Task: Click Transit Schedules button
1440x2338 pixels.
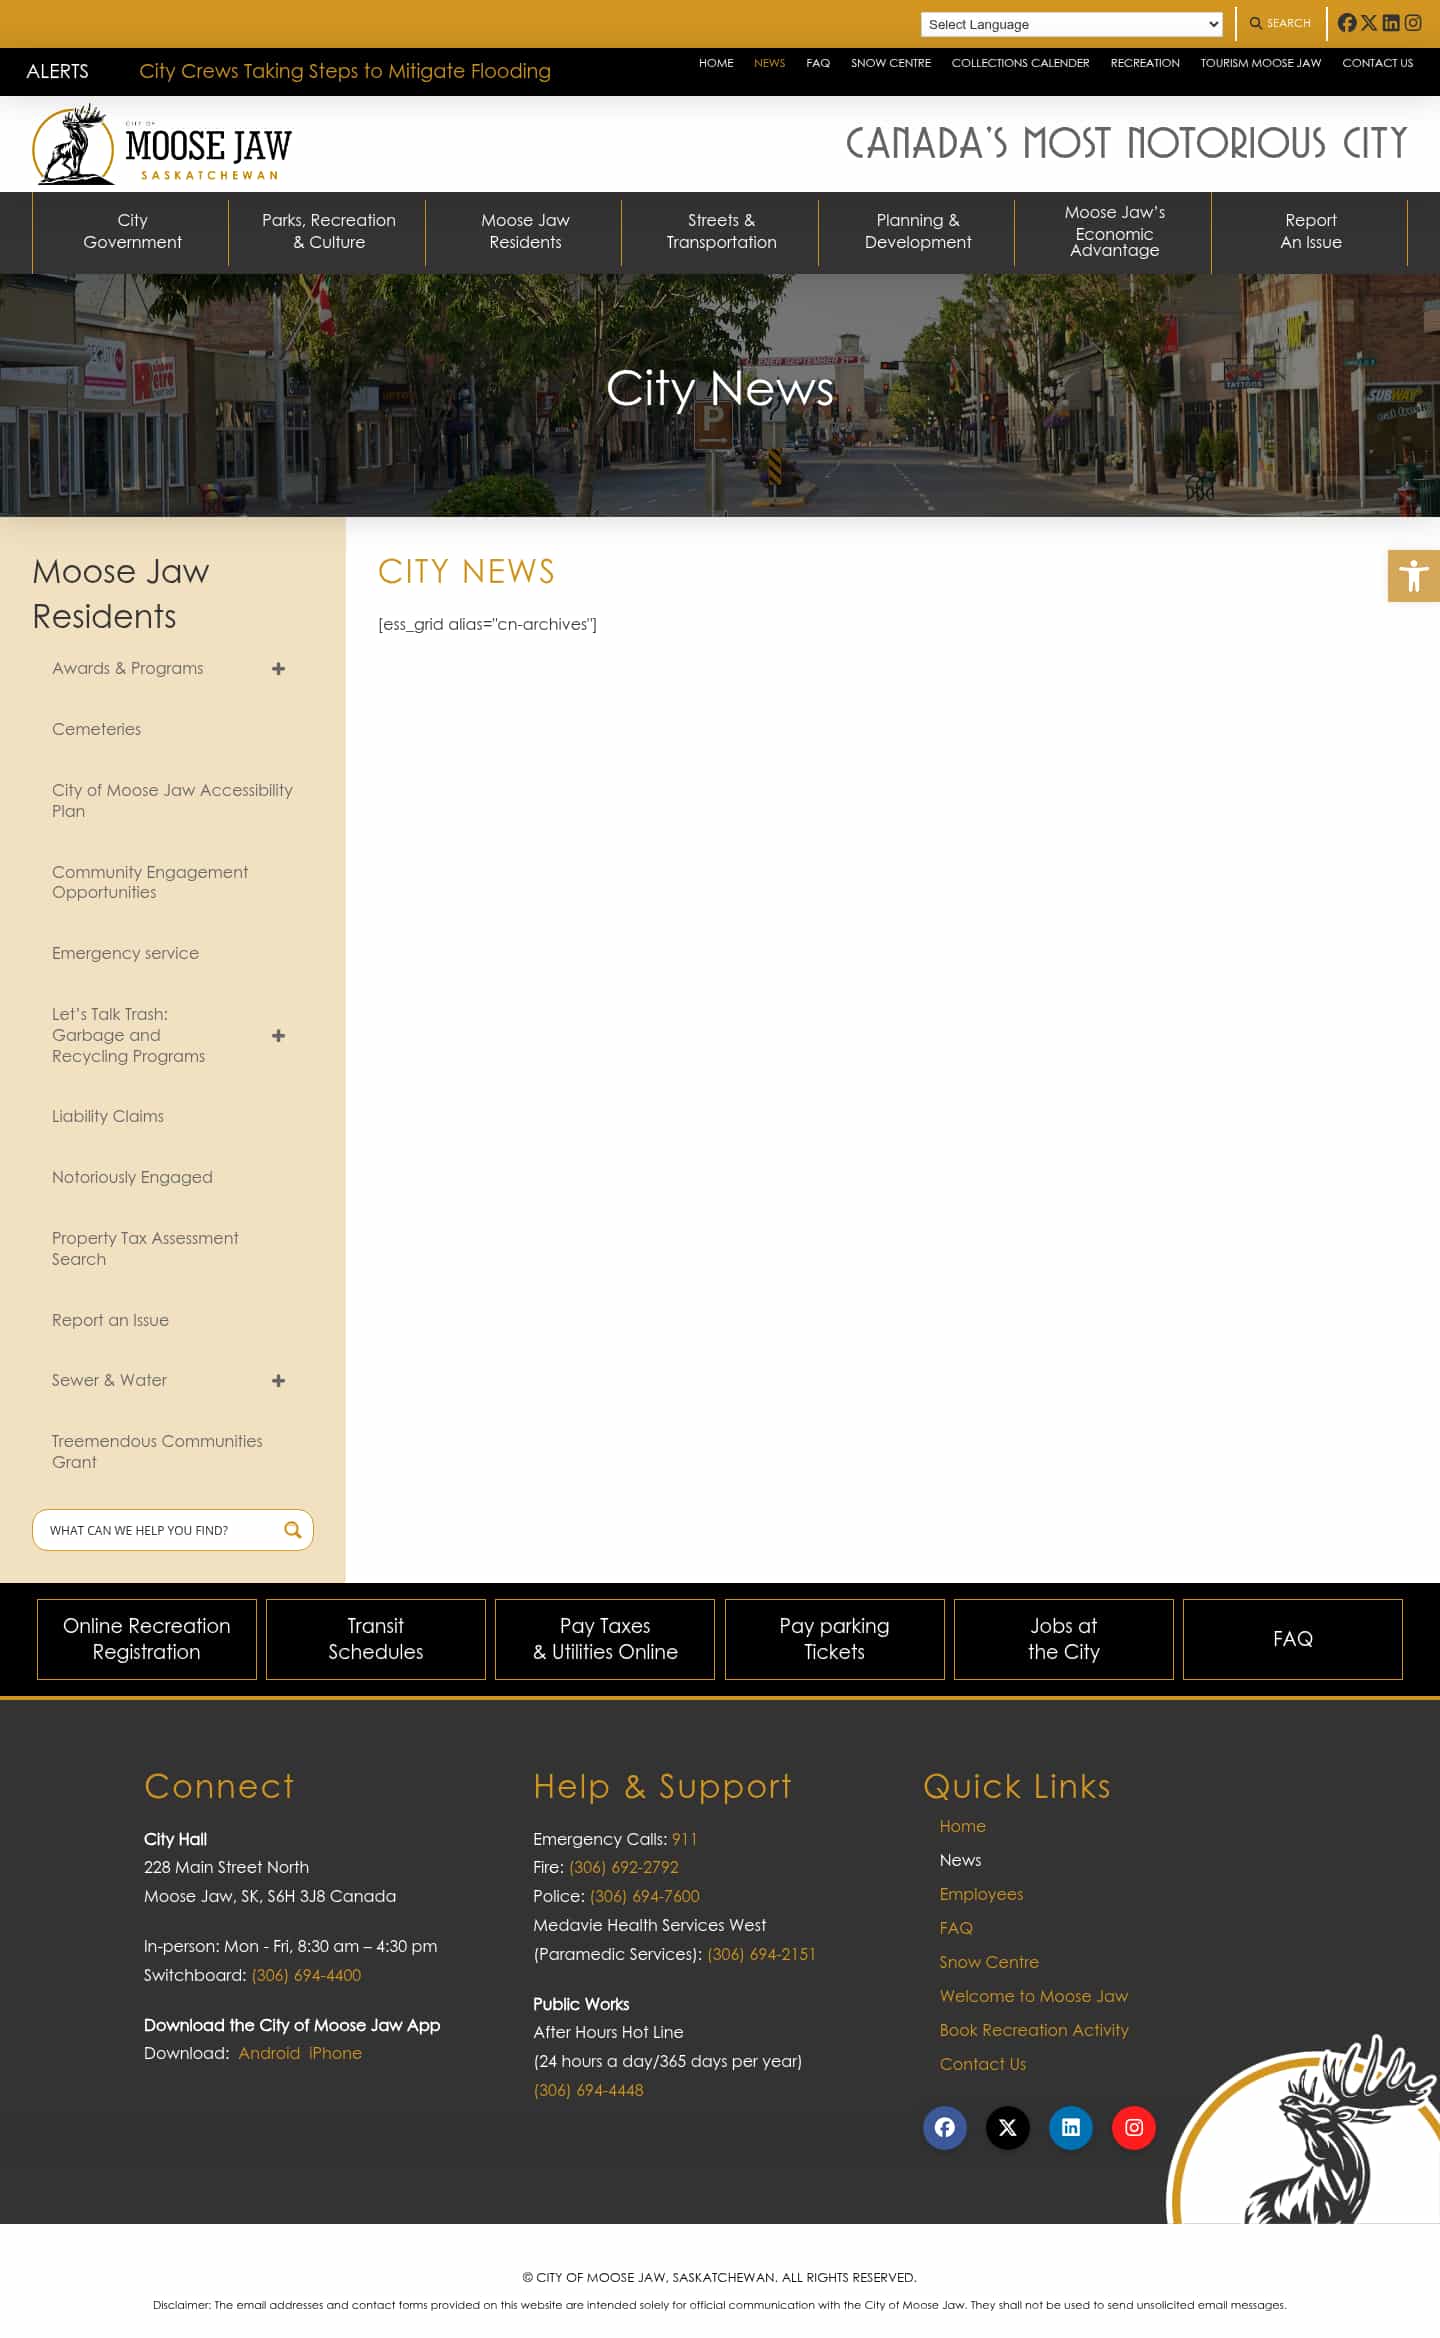Action: click(376, 1639)
